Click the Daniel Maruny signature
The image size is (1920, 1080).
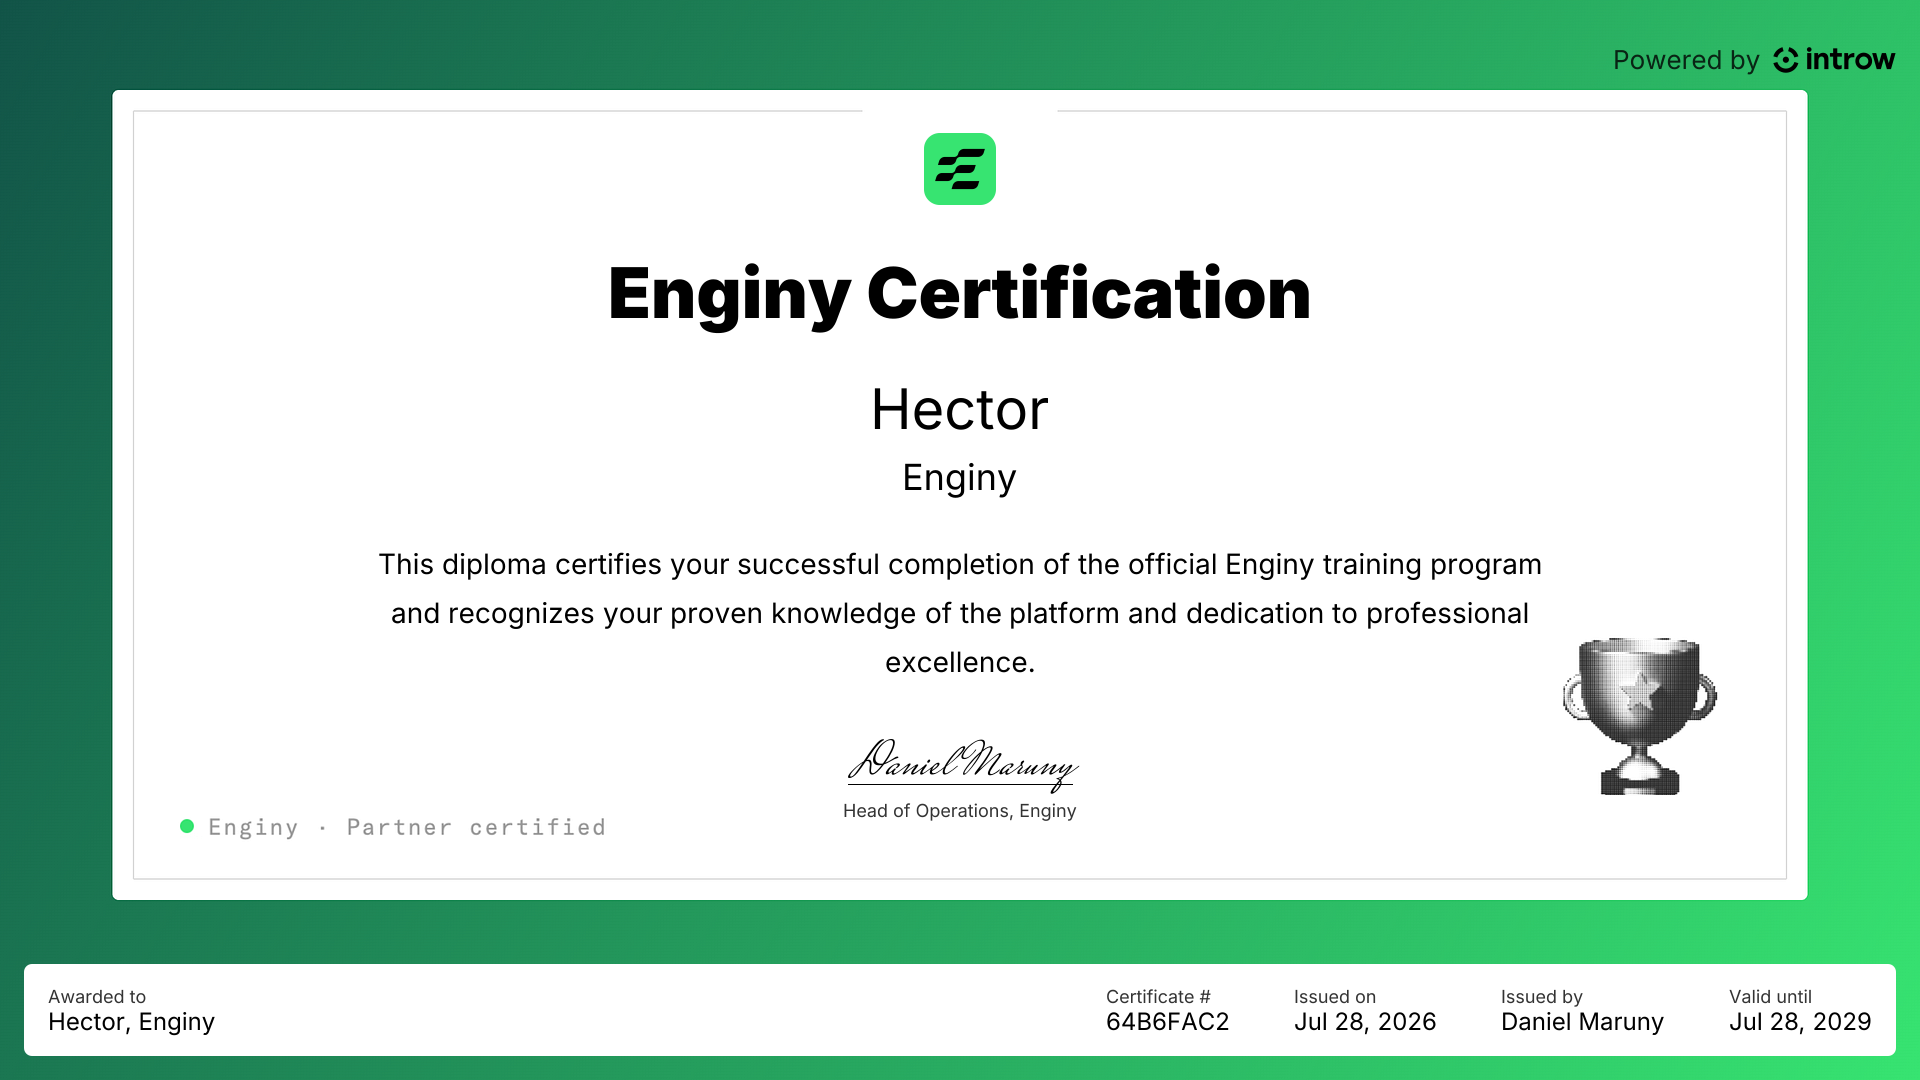click(962, 765)
